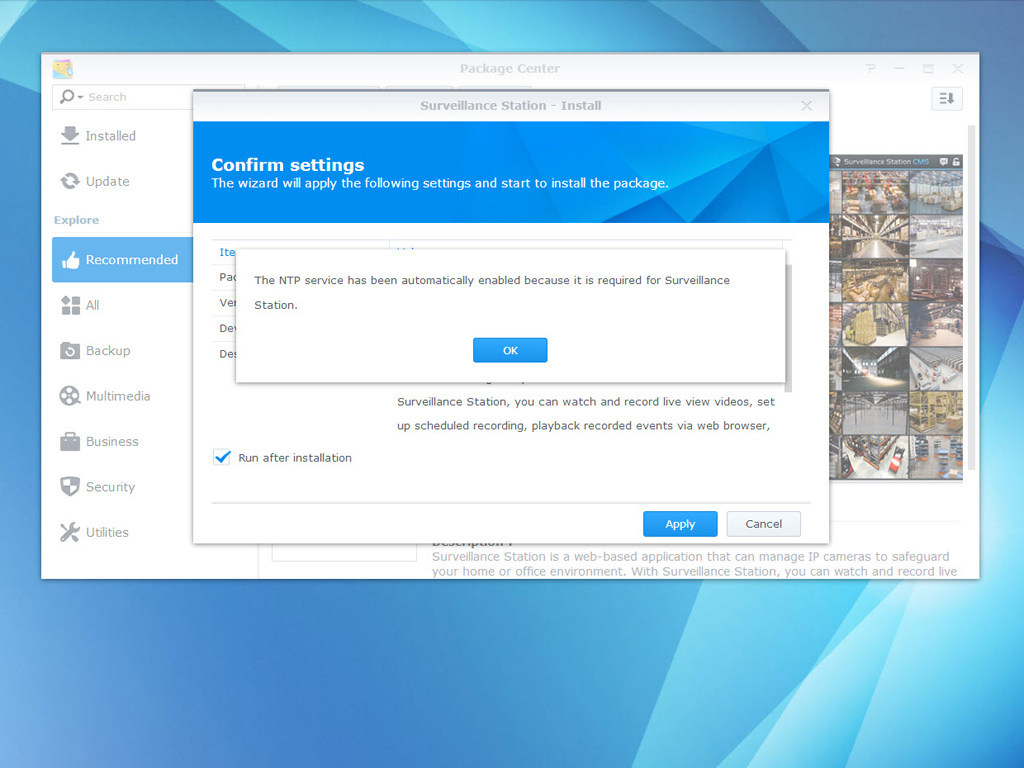Toggle Run after installation checkbox
The height and width of the screenshot is (768, 1024).
click(222, 457)
